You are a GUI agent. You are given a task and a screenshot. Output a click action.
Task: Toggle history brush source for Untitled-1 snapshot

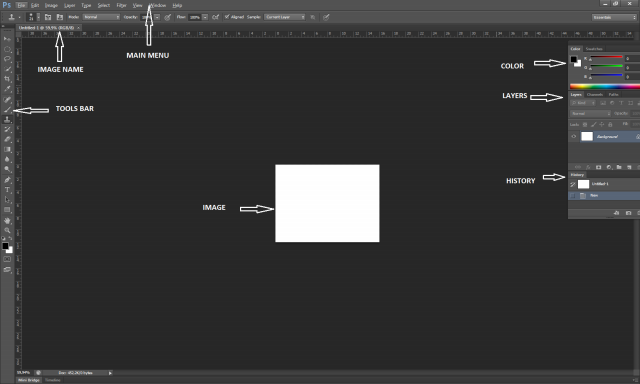pyautogui.click(x=573, y=184)
